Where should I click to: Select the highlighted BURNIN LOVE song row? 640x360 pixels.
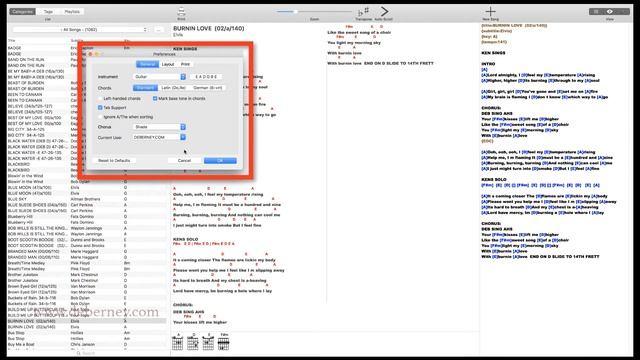tap(87, 321)
